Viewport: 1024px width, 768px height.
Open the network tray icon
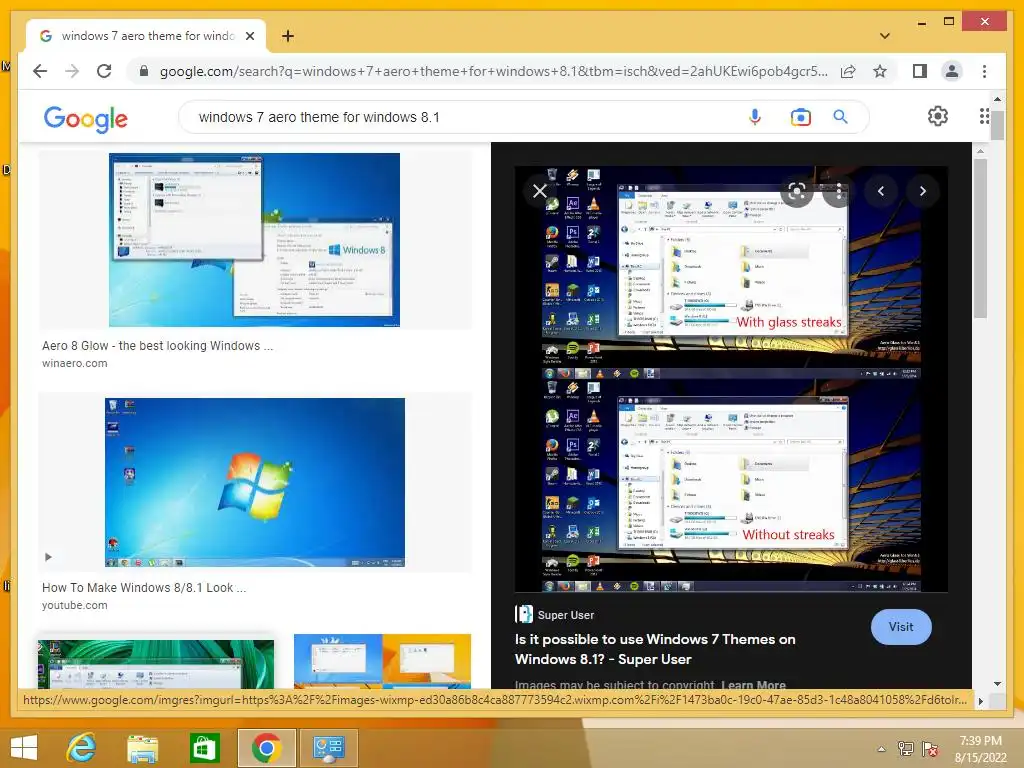tap(906, 748)
